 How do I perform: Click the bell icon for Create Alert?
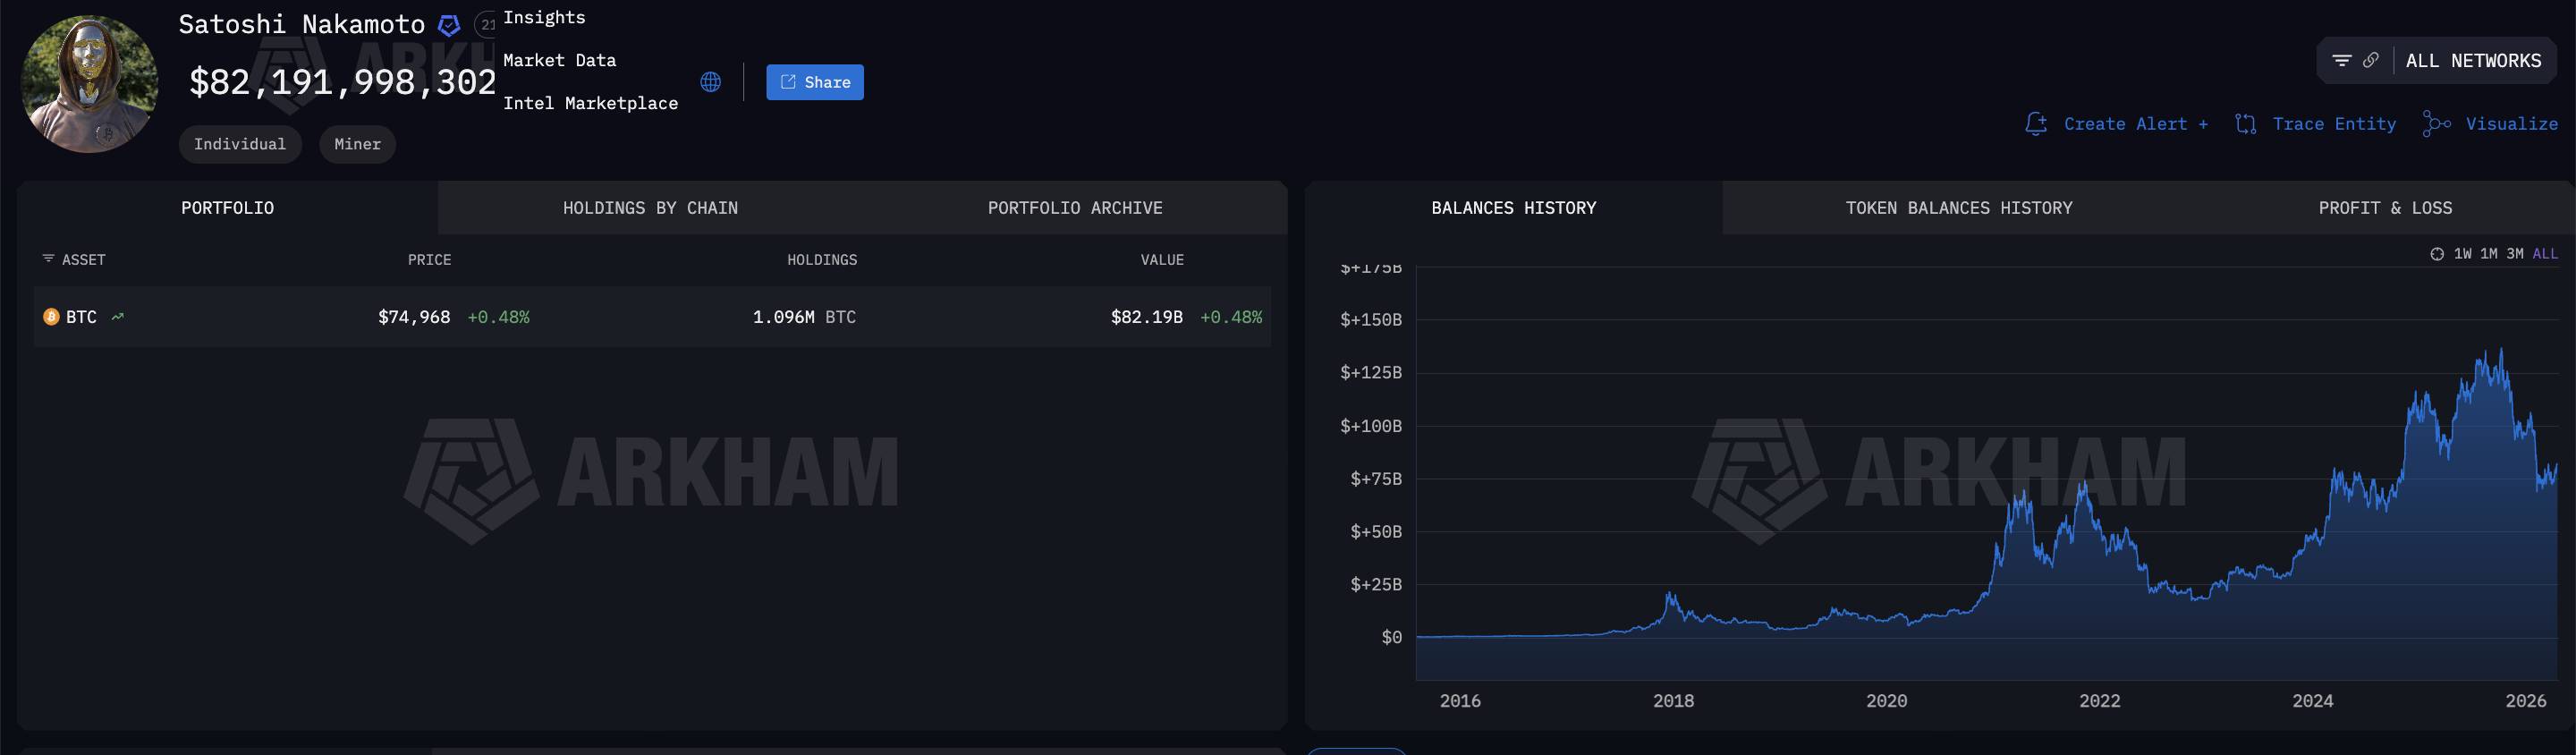click(x=2036, y=124)
